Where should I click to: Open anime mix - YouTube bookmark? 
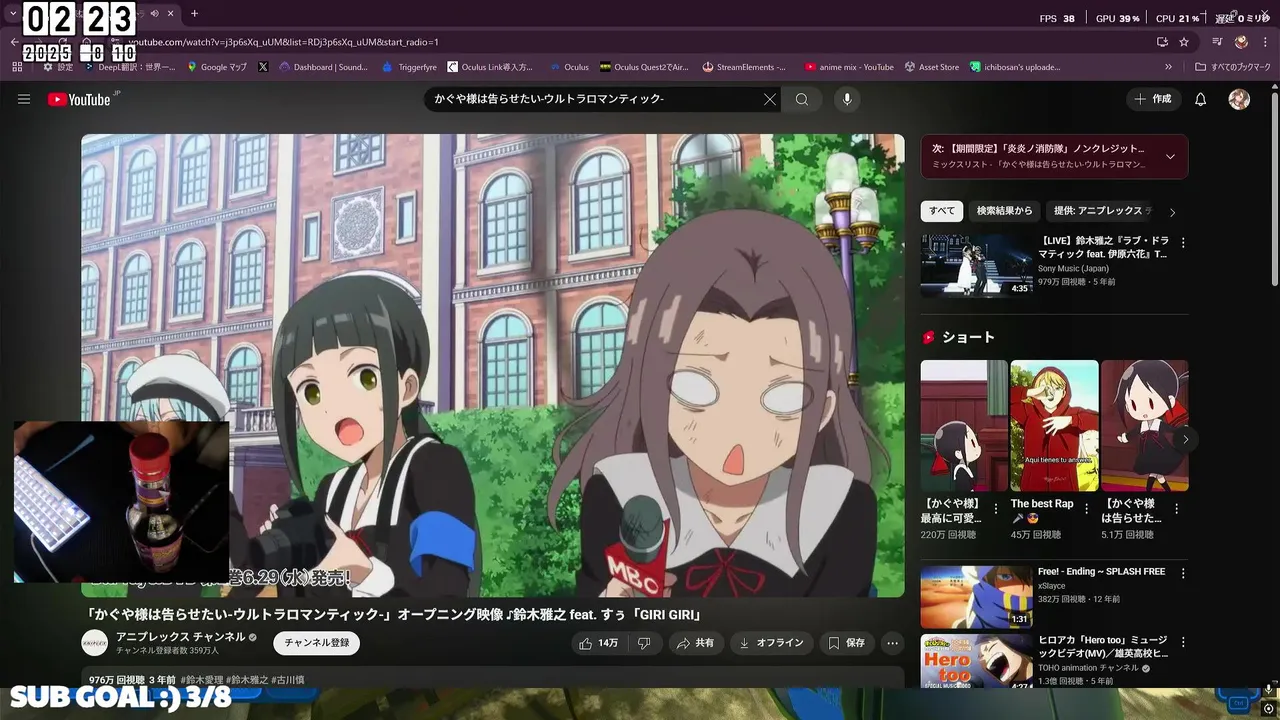pyautogui.click(x=849, y=67)
